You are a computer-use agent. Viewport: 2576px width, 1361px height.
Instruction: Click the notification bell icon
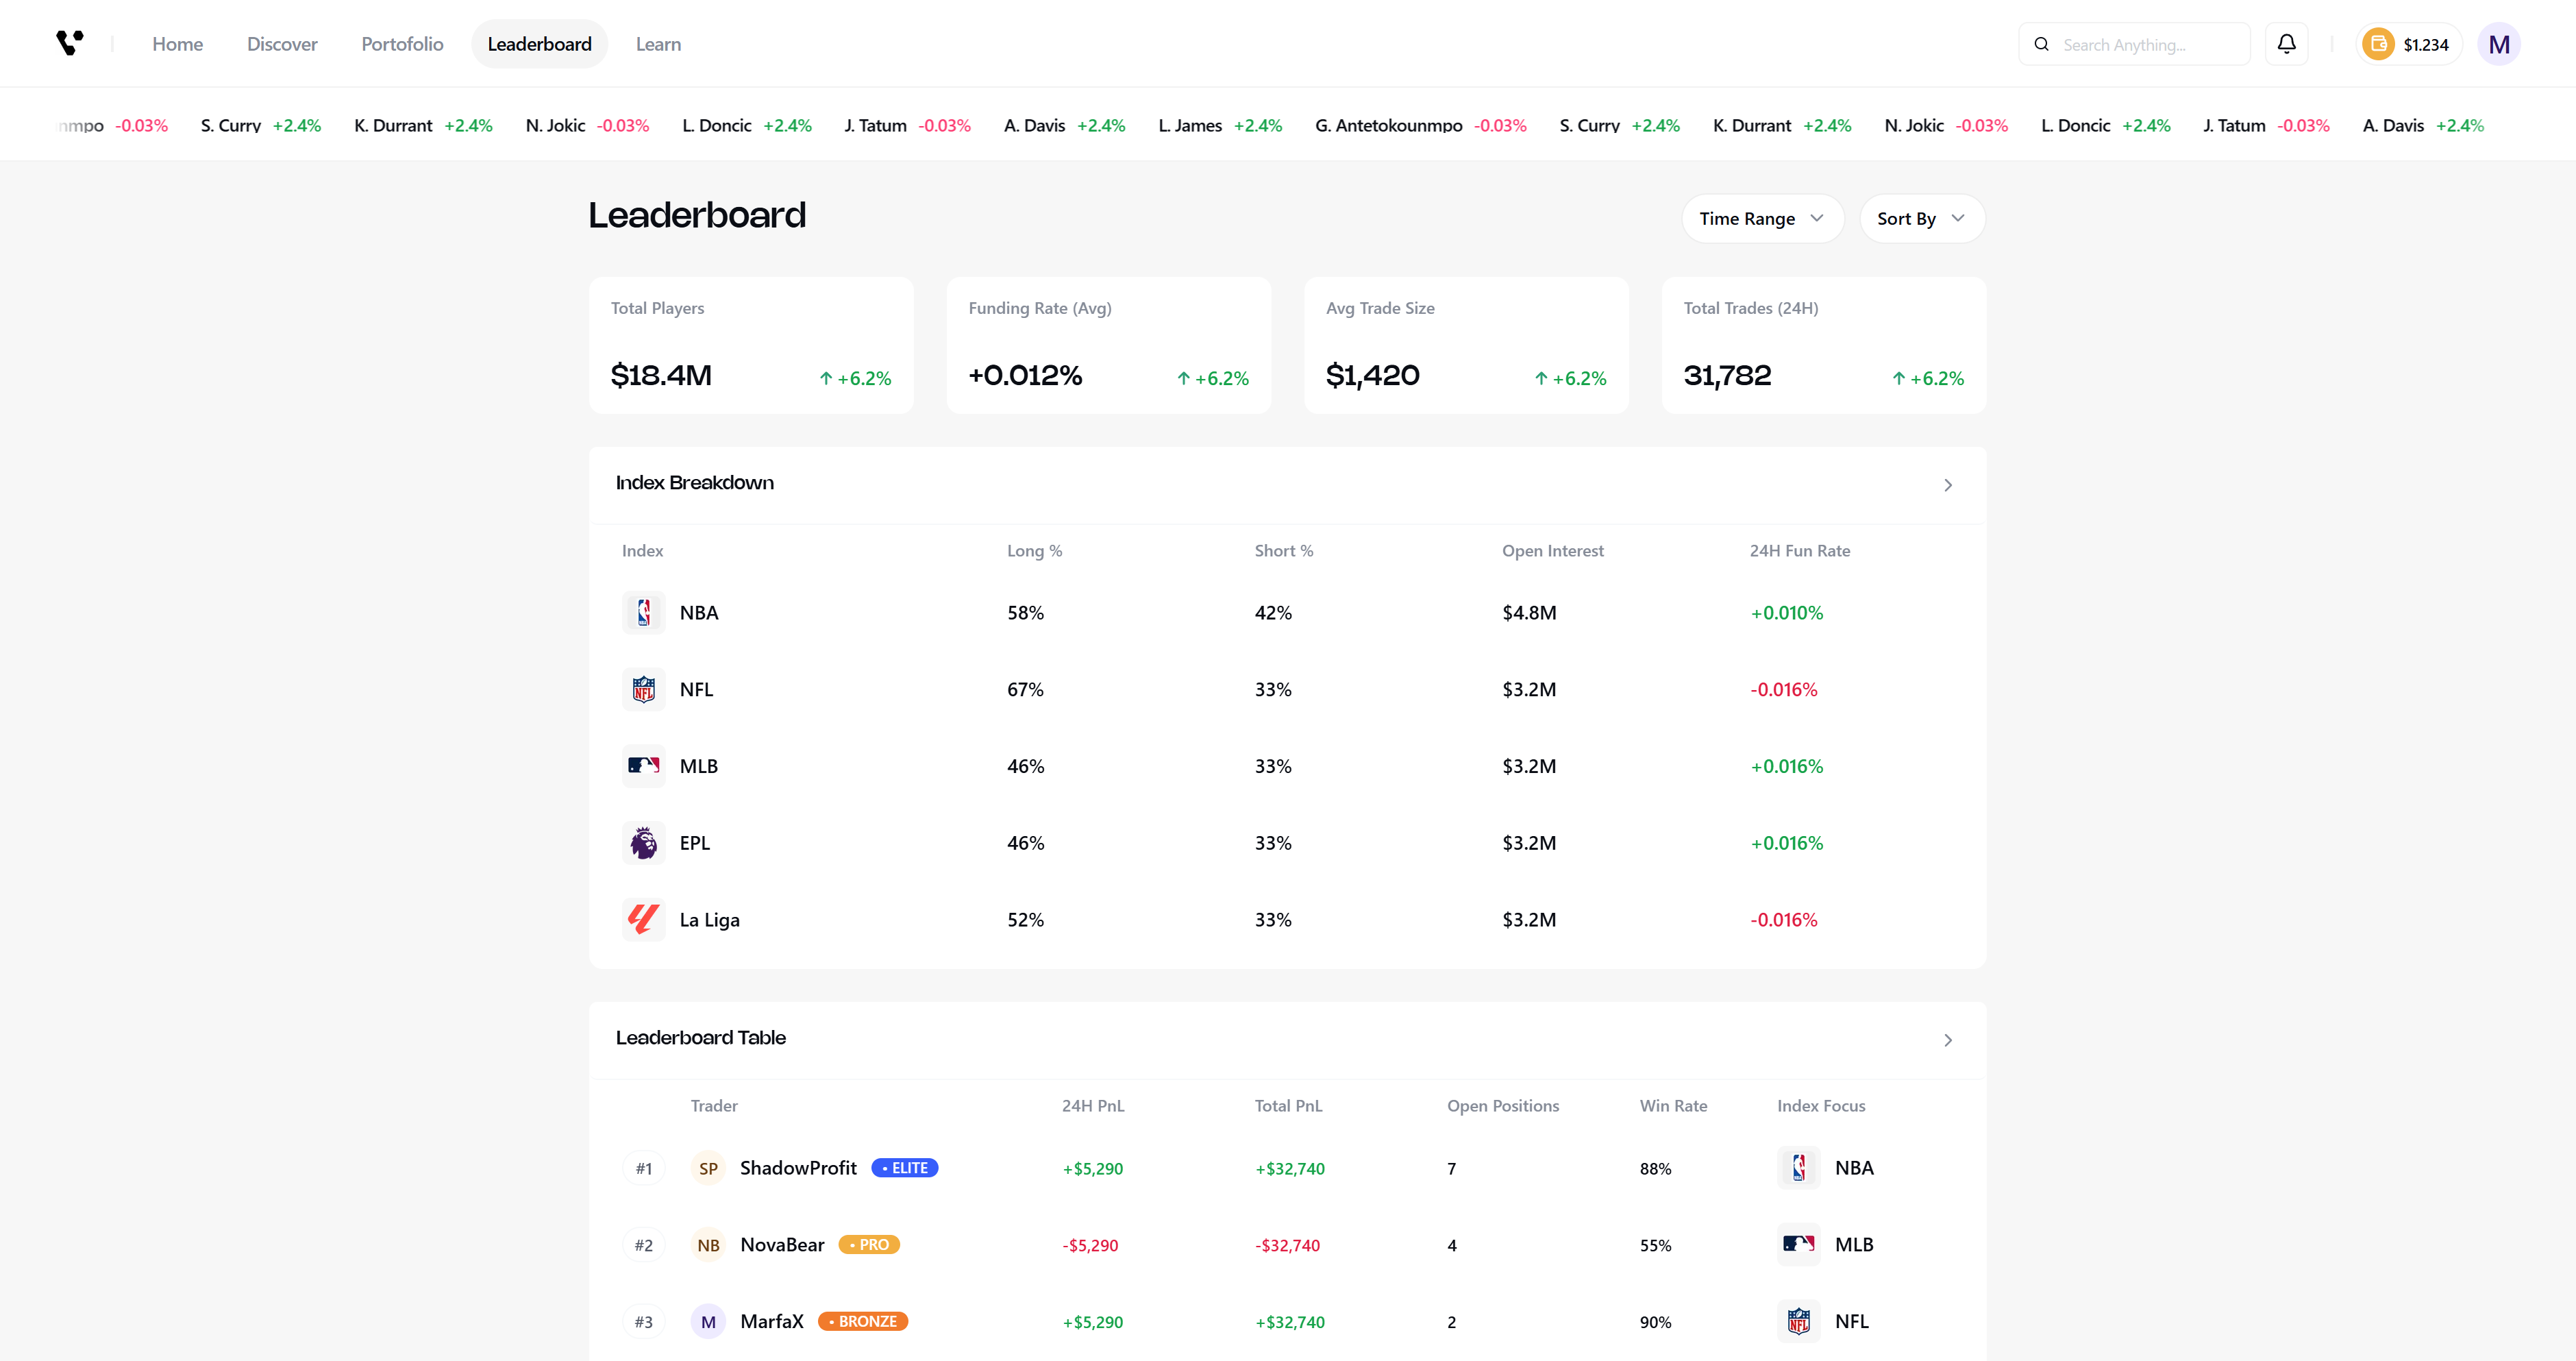[x=2286, y=44]
